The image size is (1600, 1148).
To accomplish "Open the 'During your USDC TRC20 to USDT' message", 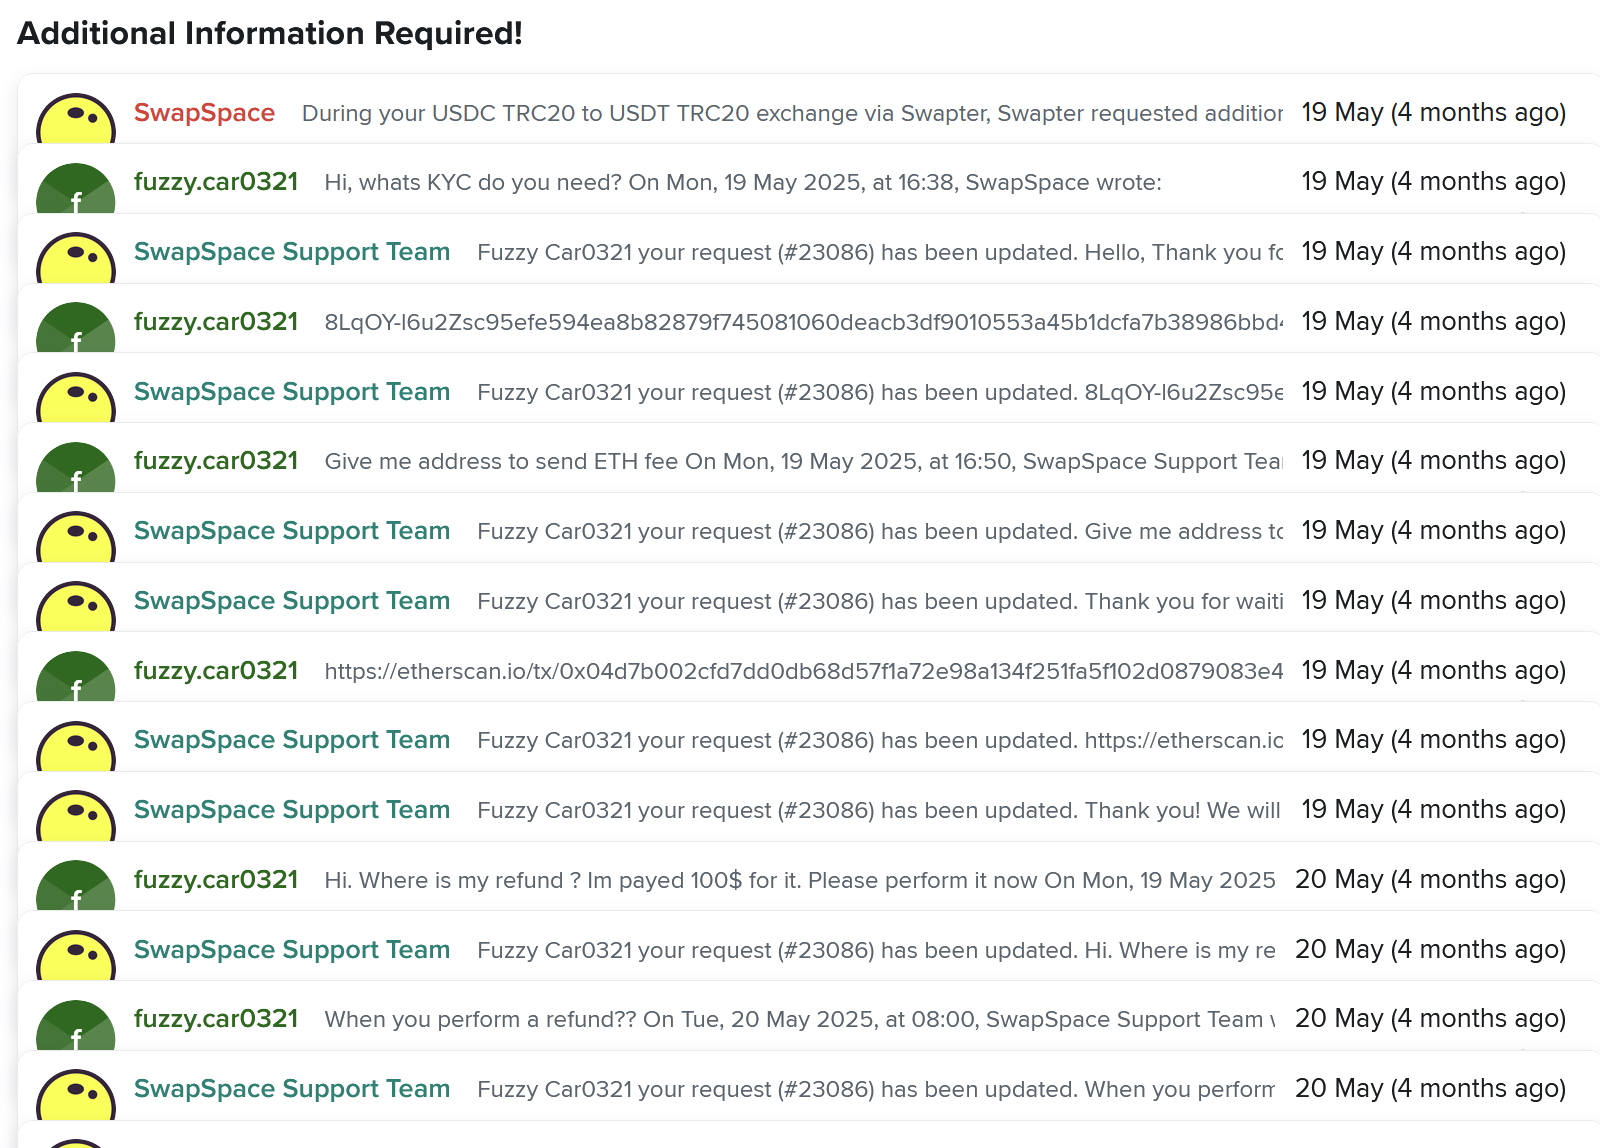I will [x=792, y=114].
